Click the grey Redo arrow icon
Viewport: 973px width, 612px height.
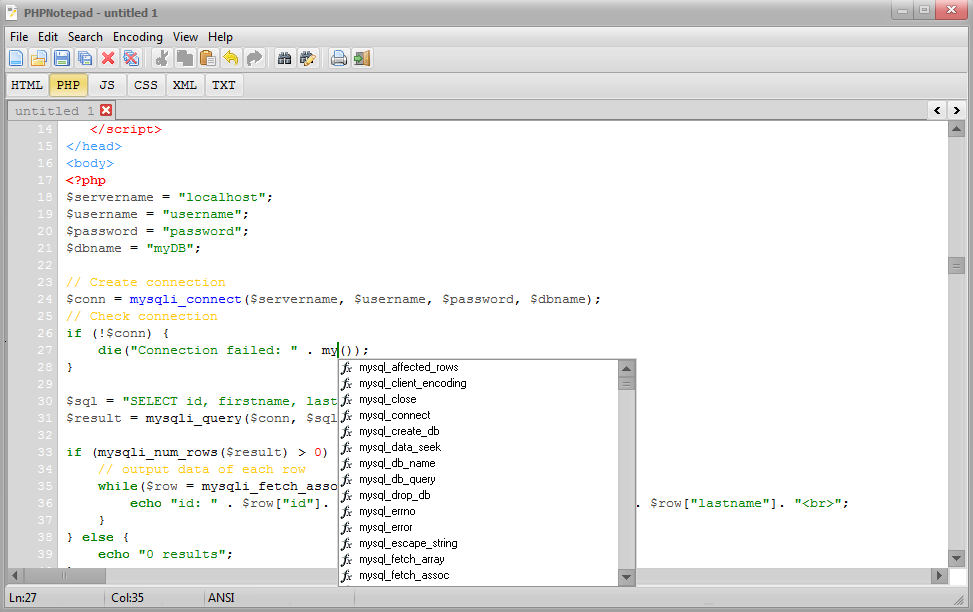[254, 58]
